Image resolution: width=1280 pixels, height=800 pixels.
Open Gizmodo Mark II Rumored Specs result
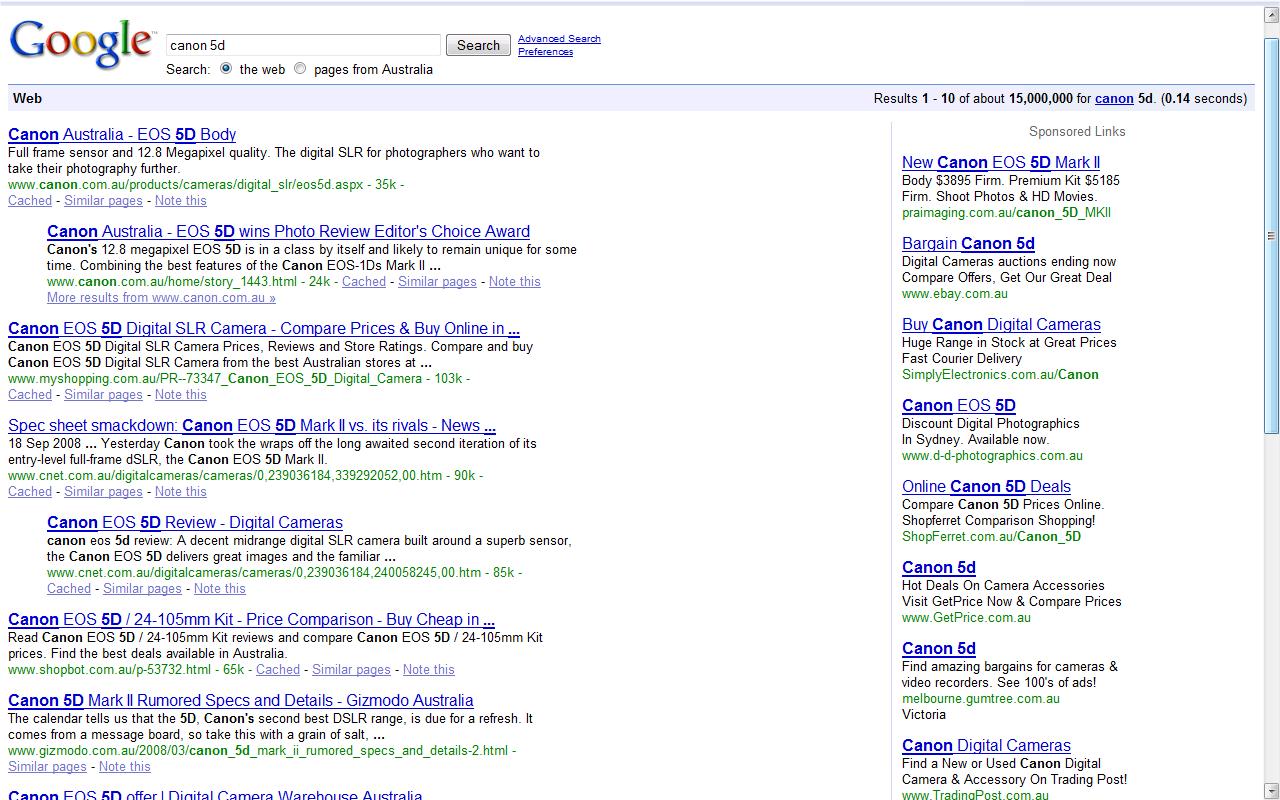(241, 700)
